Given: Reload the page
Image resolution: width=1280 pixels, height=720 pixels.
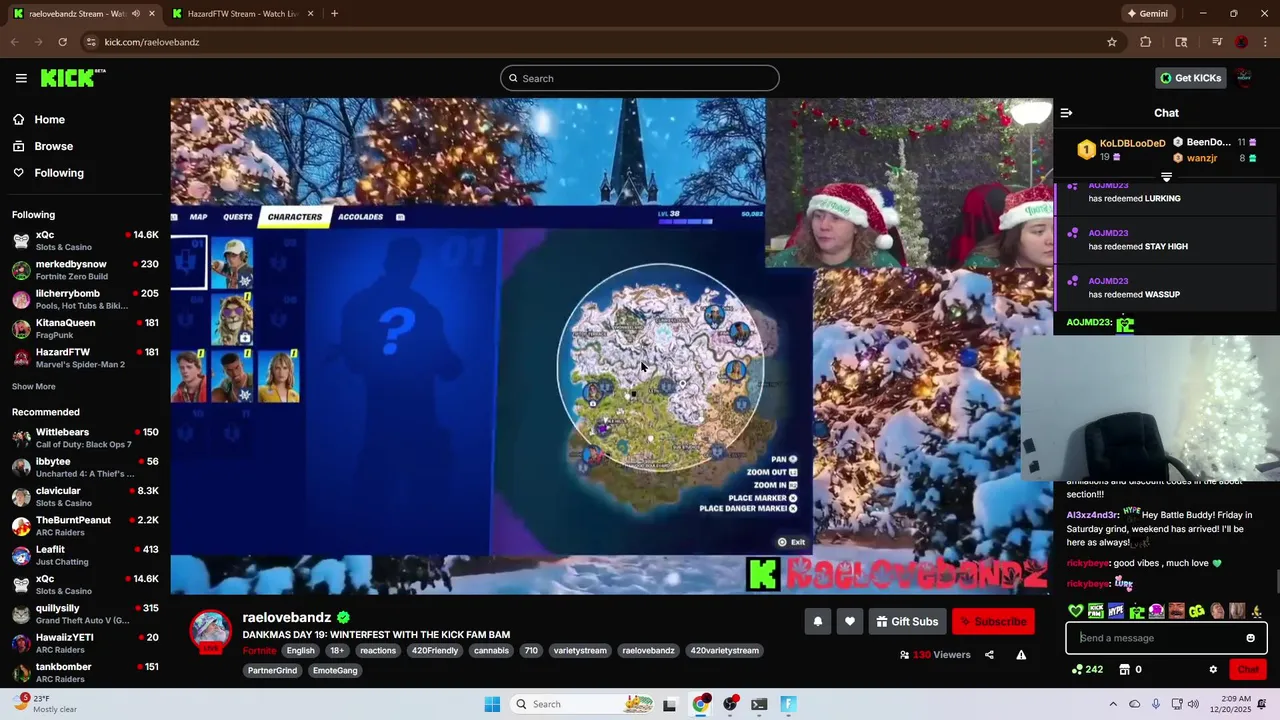Looking at the screenshot, I should (x=62, y=42).
